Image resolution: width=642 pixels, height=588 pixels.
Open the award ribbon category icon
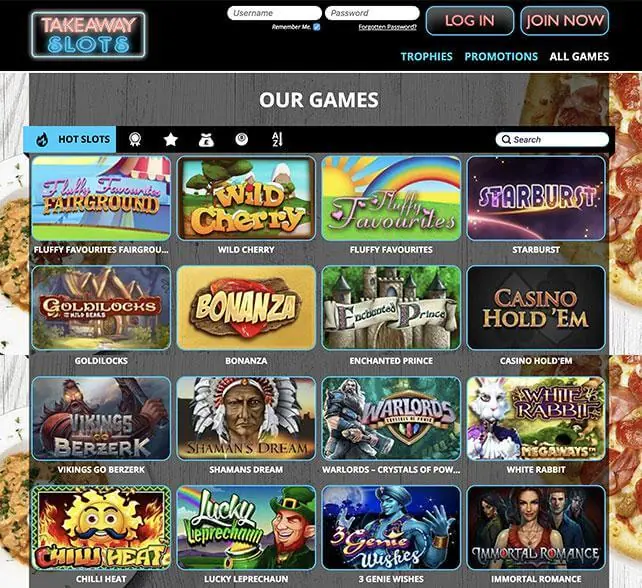(x=135, y=139)
